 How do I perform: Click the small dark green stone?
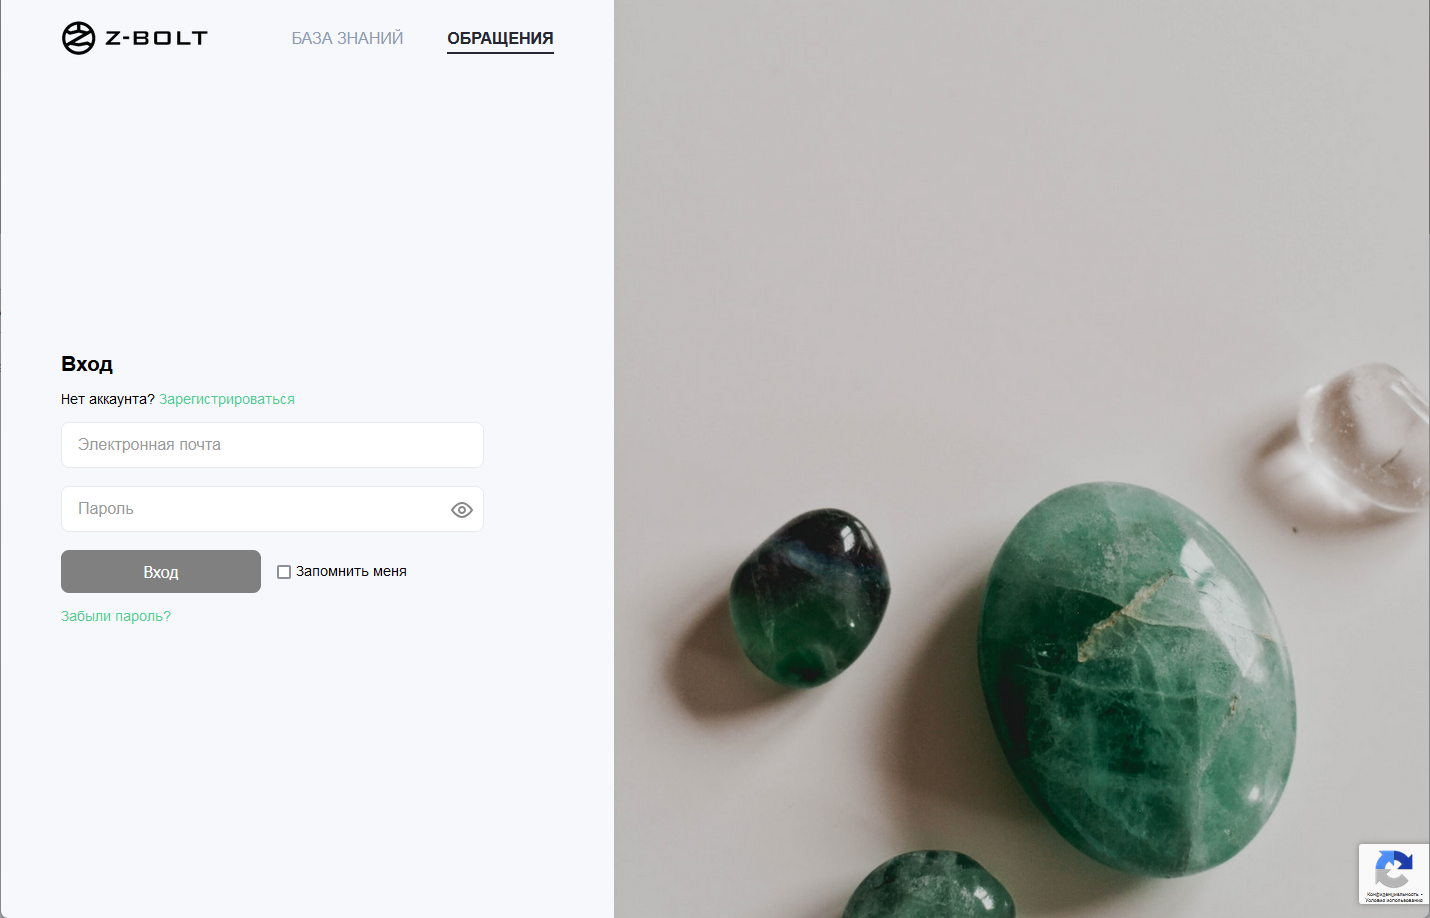[x=809, y=598]
